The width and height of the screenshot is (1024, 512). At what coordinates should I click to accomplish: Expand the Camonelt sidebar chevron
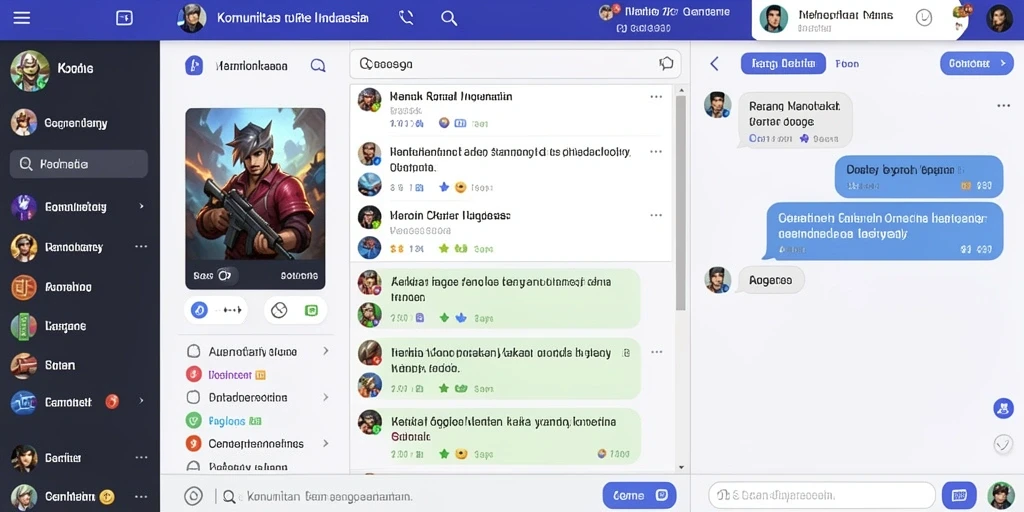[x=141, y=402]
